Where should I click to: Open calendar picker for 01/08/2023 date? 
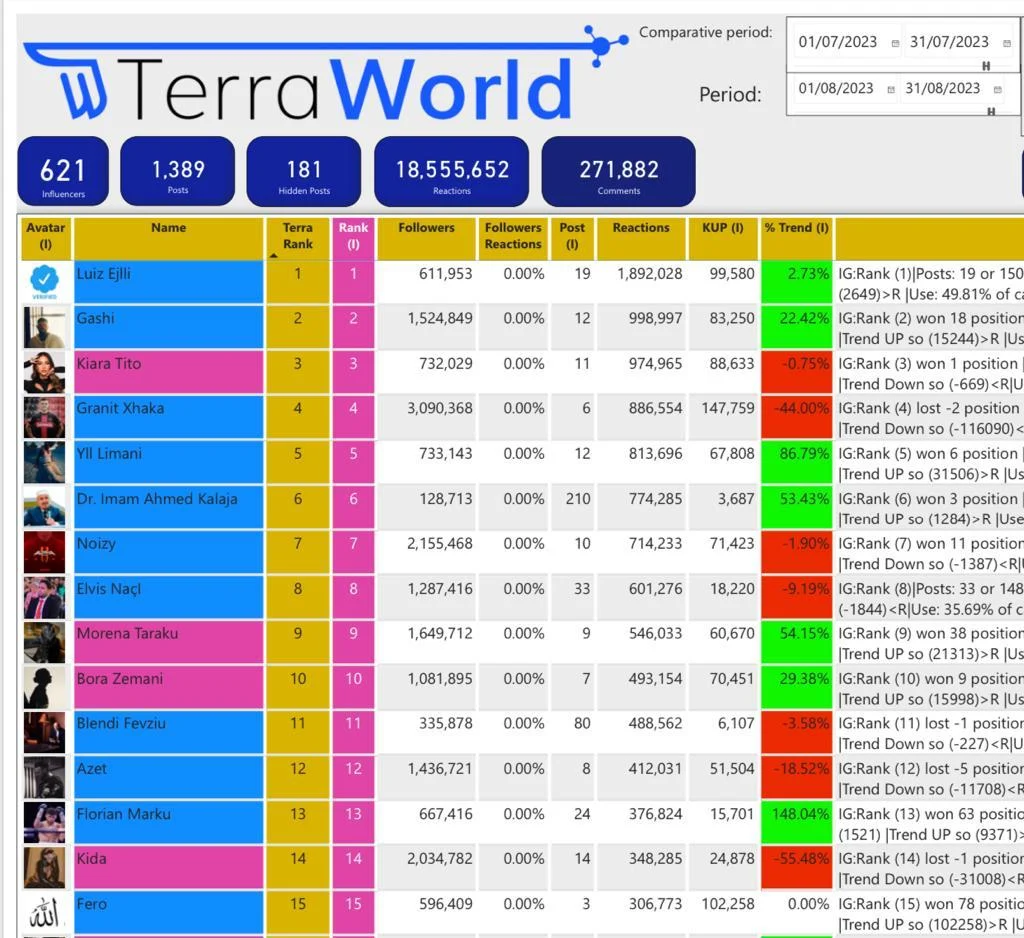(x=891, y=89)
